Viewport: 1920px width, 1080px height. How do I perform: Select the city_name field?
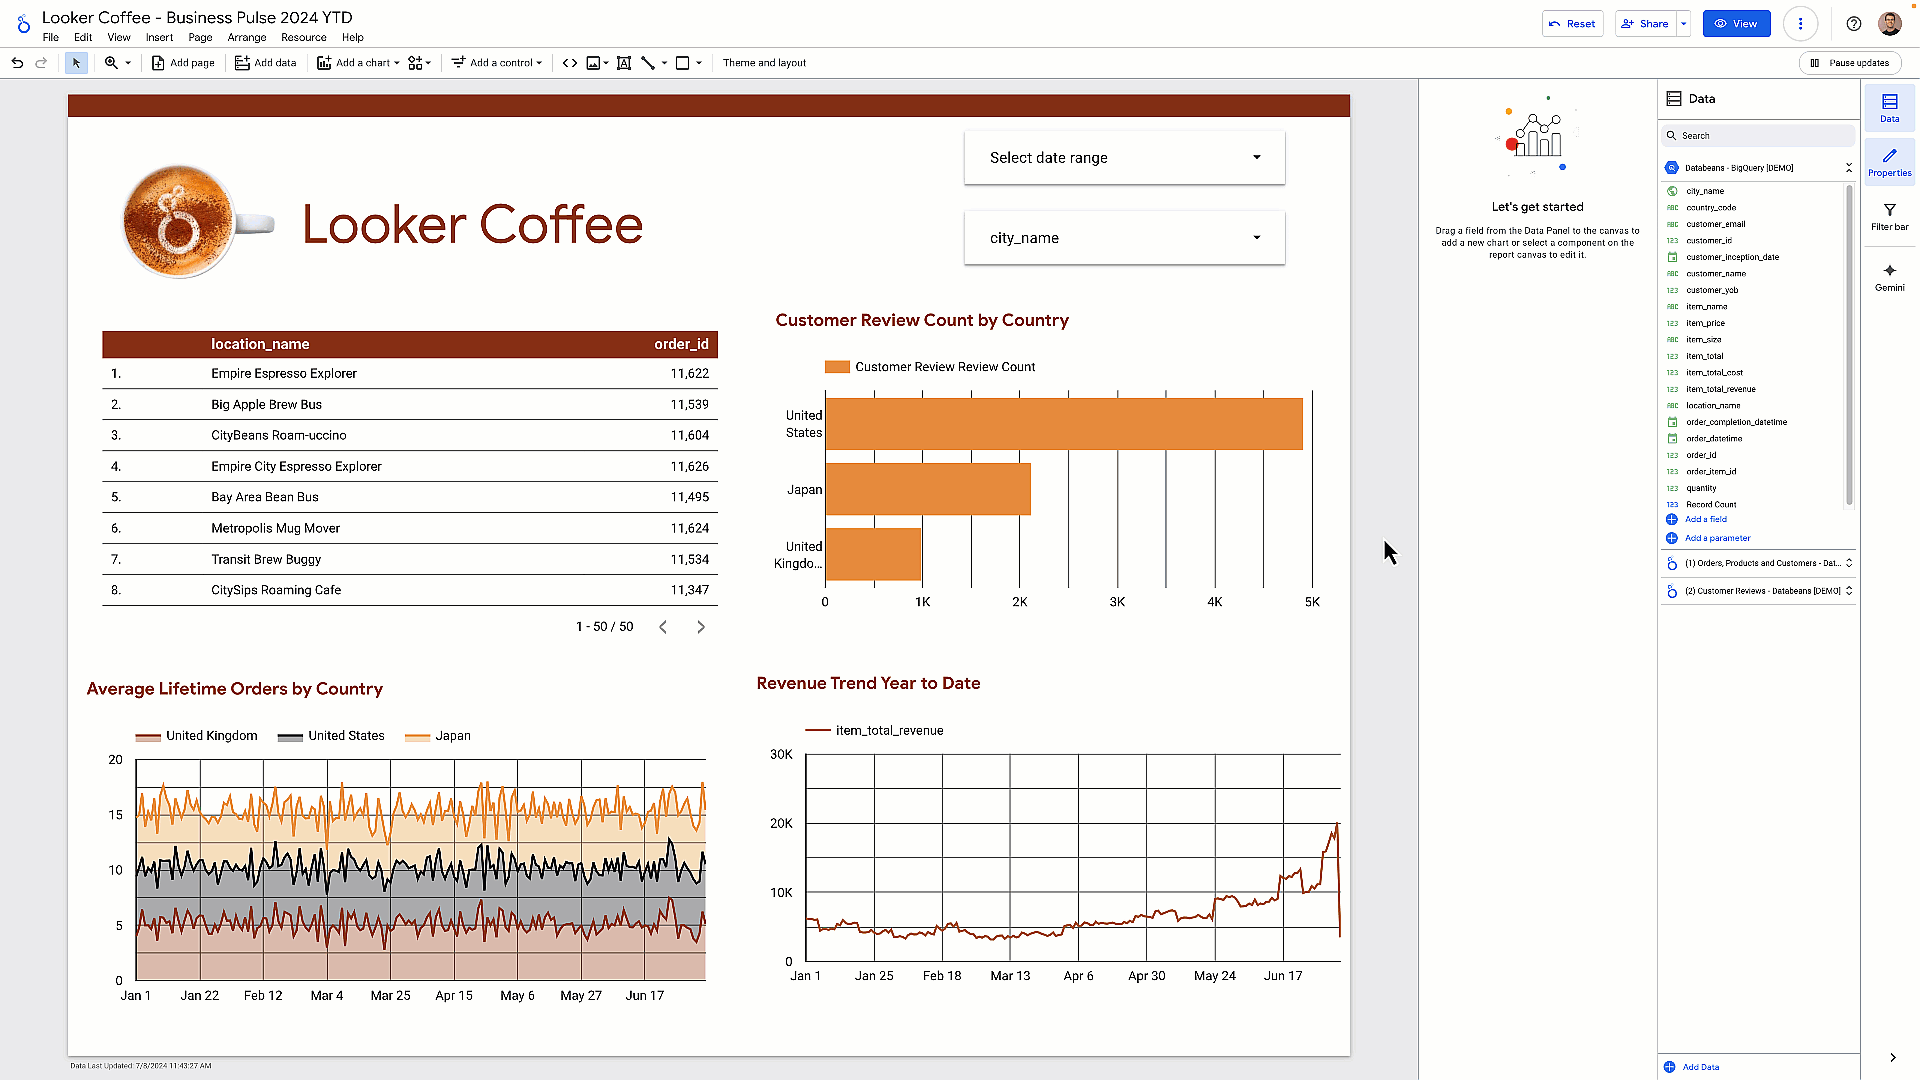(1705, 191)
